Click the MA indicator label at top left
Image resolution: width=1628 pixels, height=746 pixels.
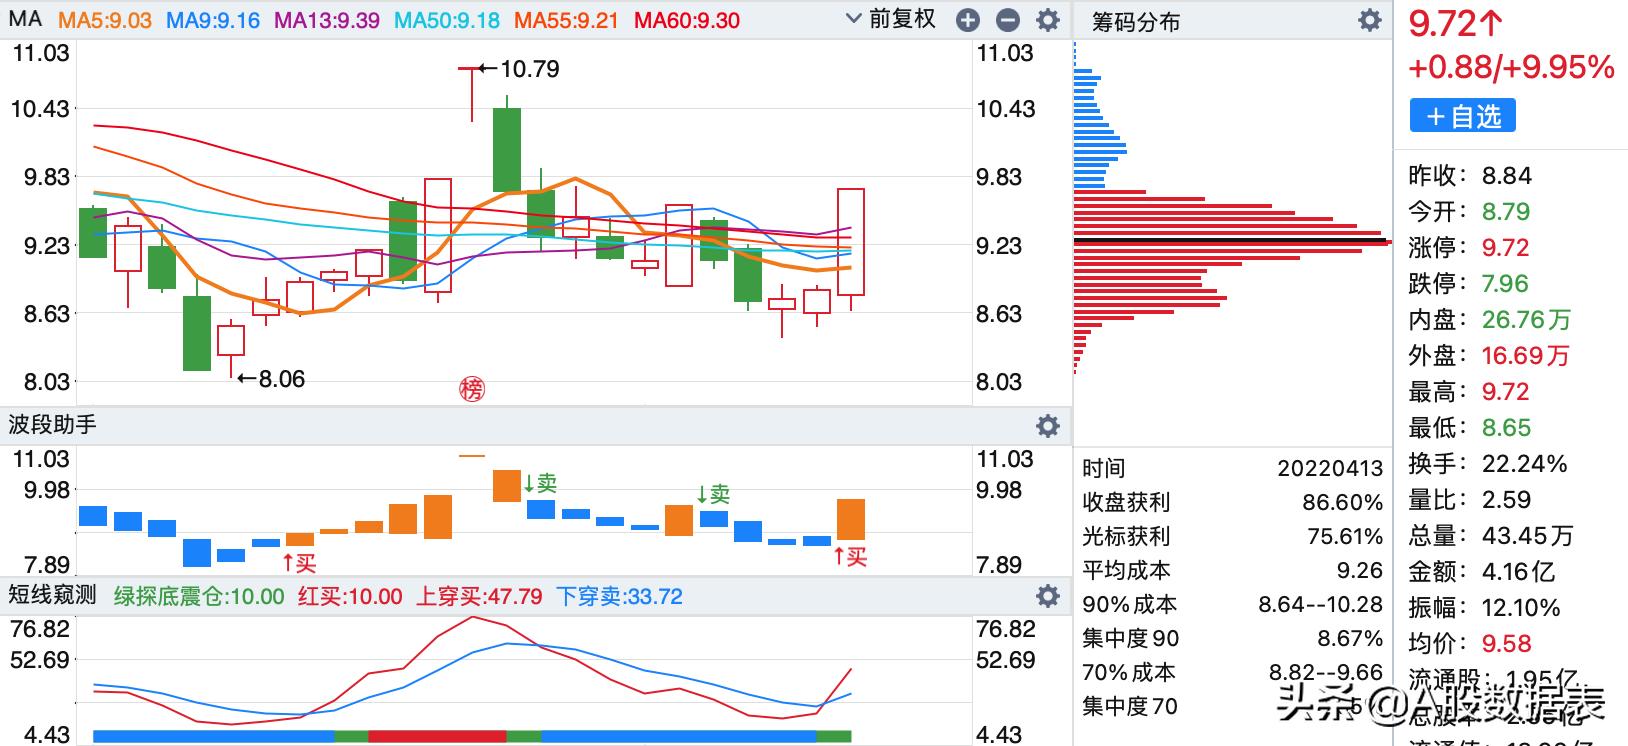tap(25, 19)
